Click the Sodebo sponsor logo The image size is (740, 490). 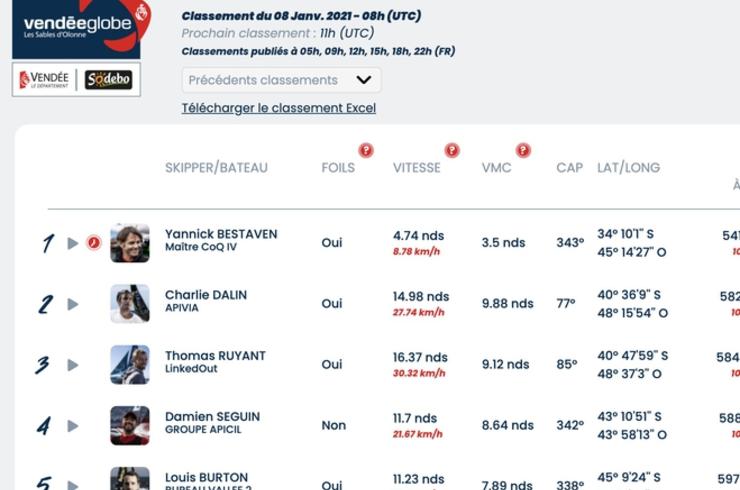108,79
